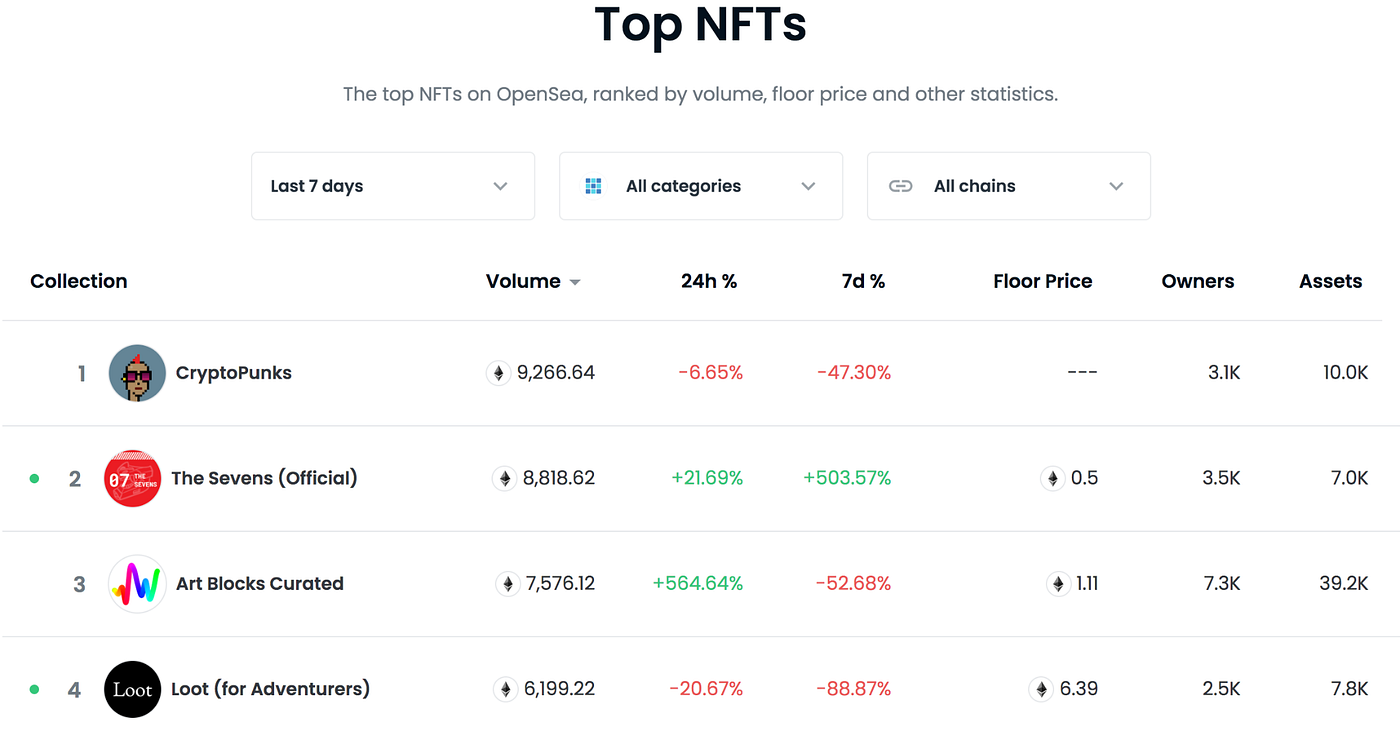This screenshot has height=737, width=1400.
Task: Sort by the Floor Price column header
Action: [x=1043, y=282]
